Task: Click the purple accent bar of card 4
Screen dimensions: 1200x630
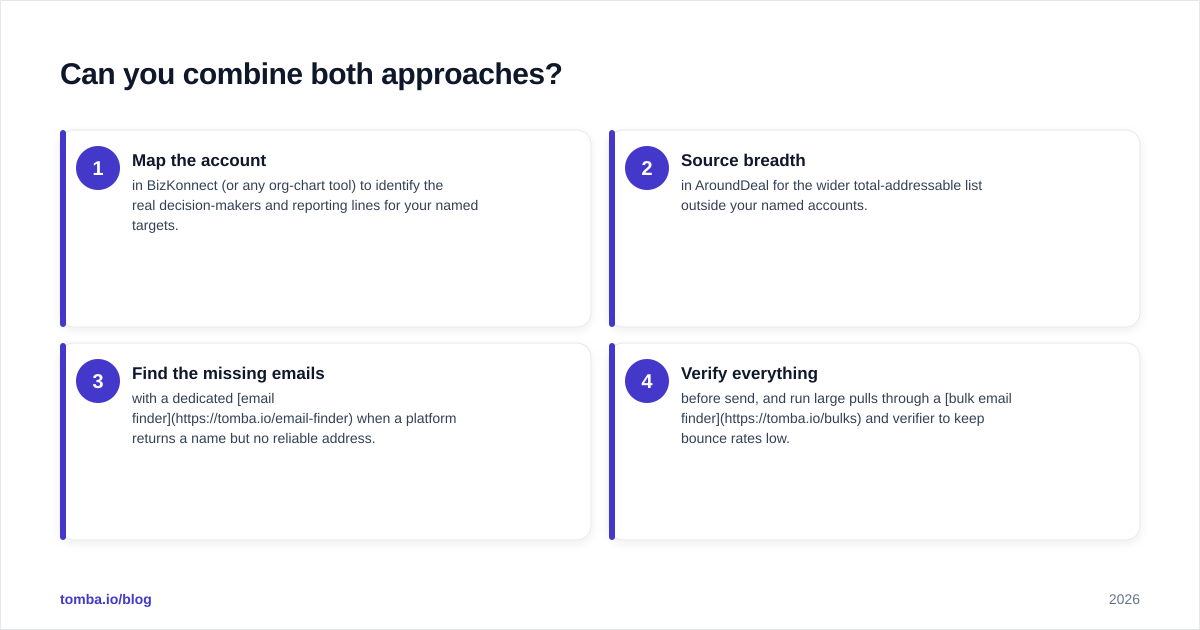Action: pyautogui.click(x=612, y=441)
